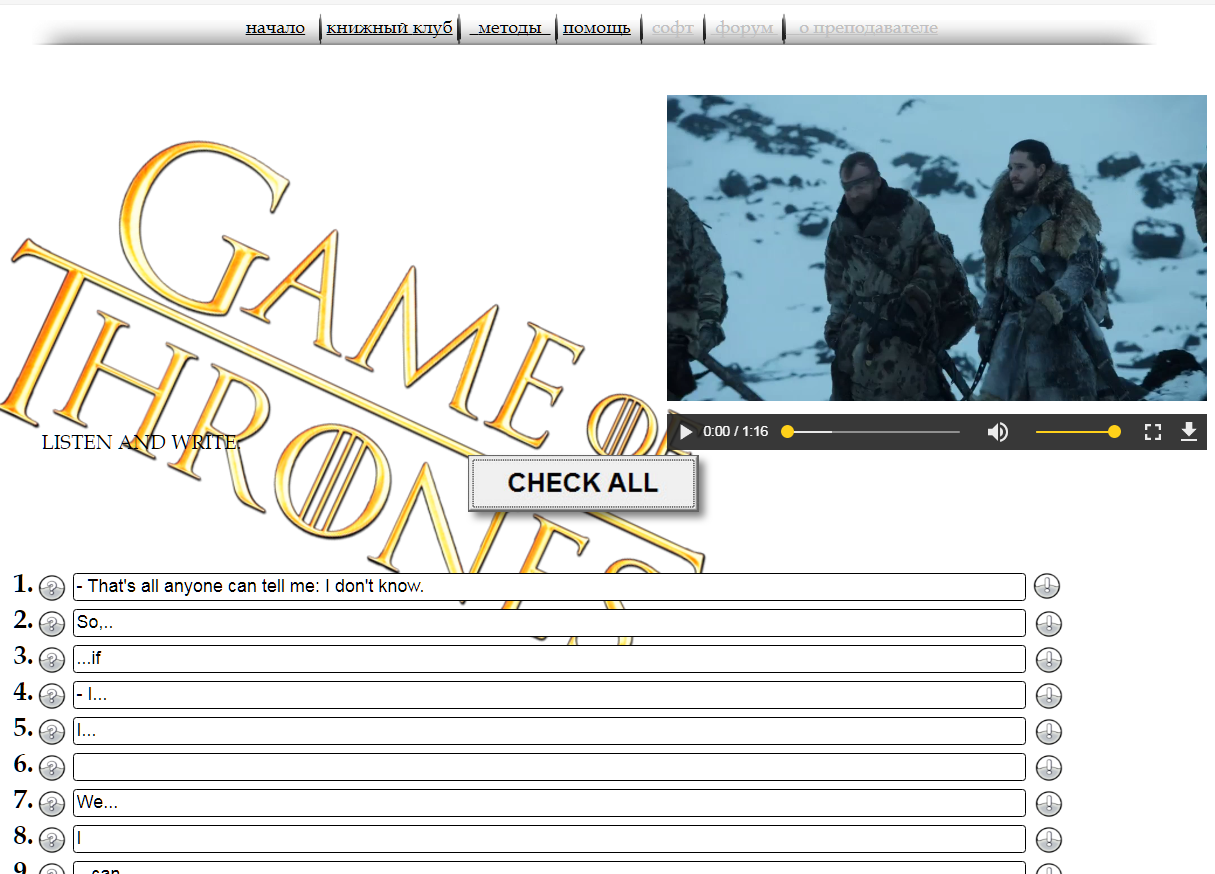
Task: Click the line 7 input containing We...
Action: 549,803
